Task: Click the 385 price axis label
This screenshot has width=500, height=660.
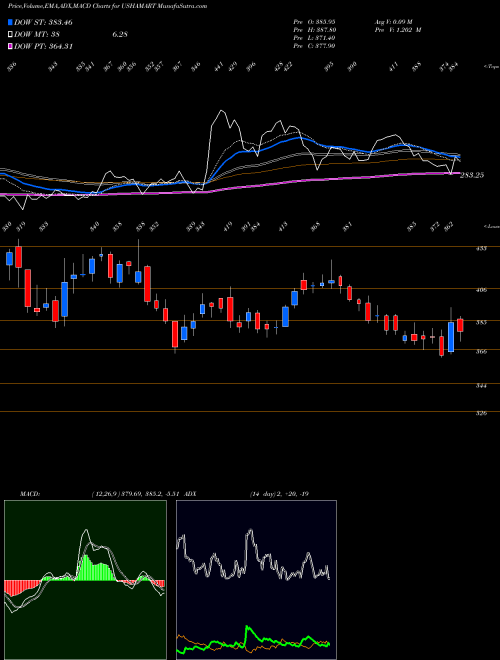Action: click(481, 322)
